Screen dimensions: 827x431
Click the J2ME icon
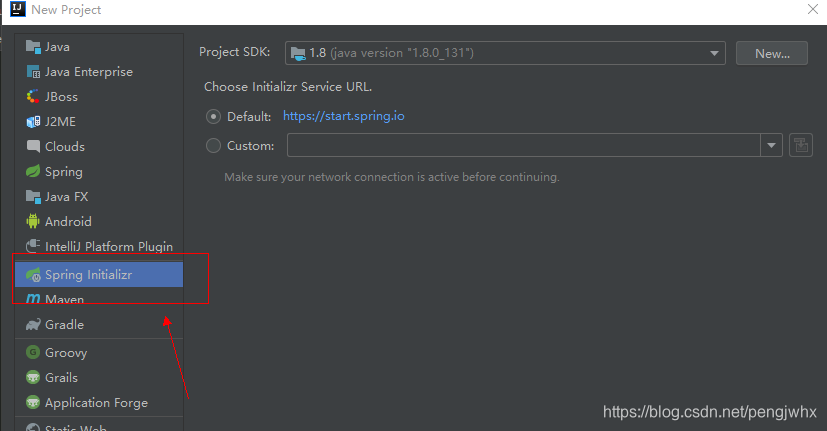coord(33,122)
